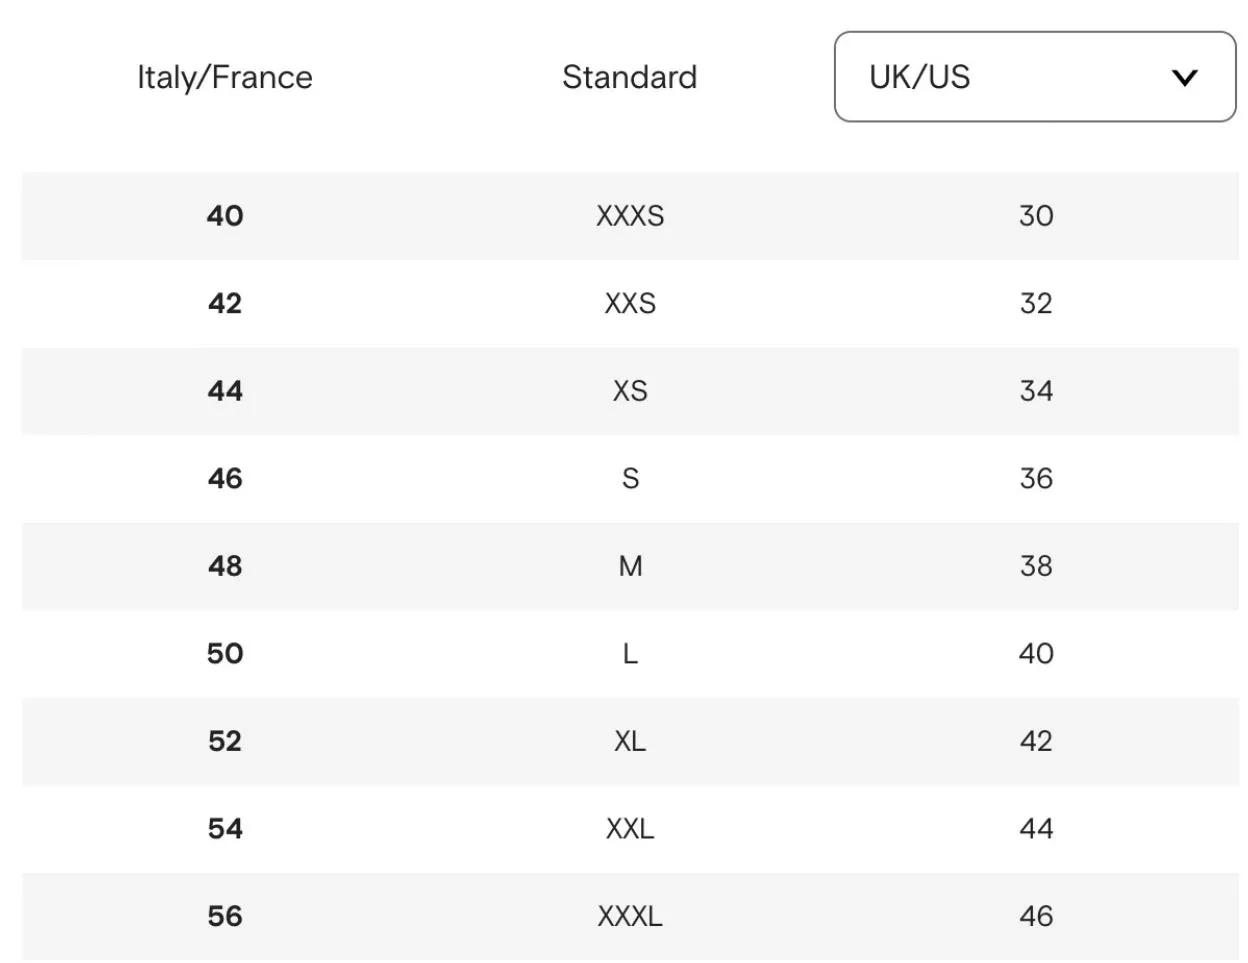
Task: Click the L standard size label
Action: coord(630,653)
